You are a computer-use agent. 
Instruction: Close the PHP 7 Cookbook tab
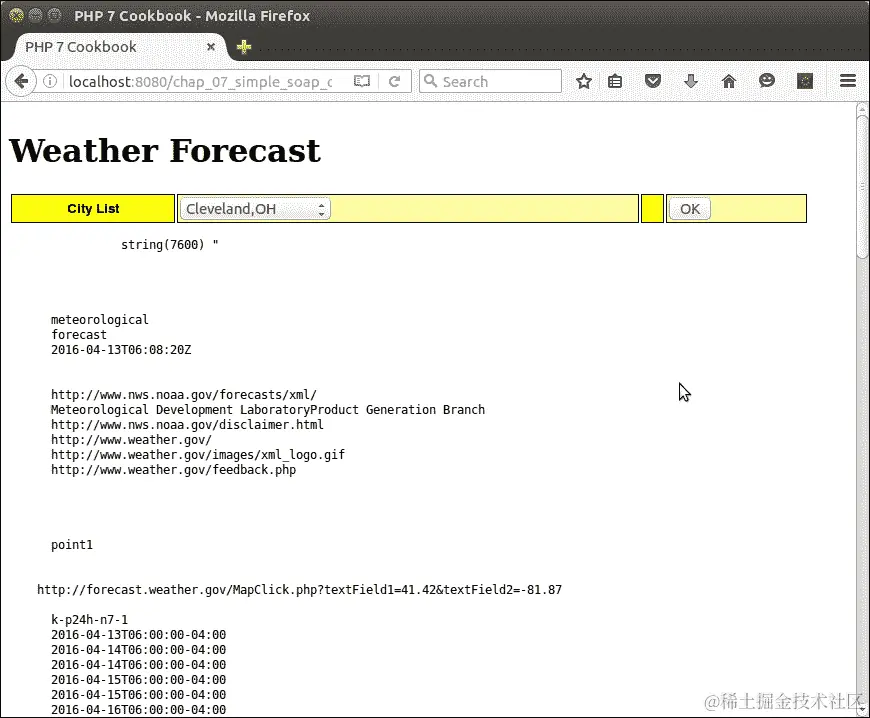tap(211, 47)
